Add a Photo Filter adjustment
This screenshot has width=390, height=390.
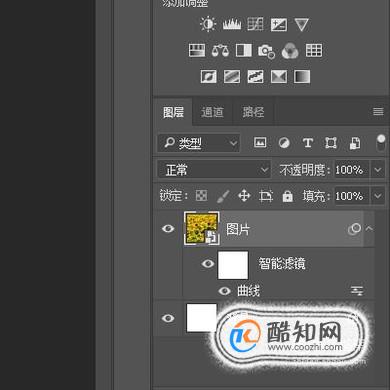click(x=266, y=51)
